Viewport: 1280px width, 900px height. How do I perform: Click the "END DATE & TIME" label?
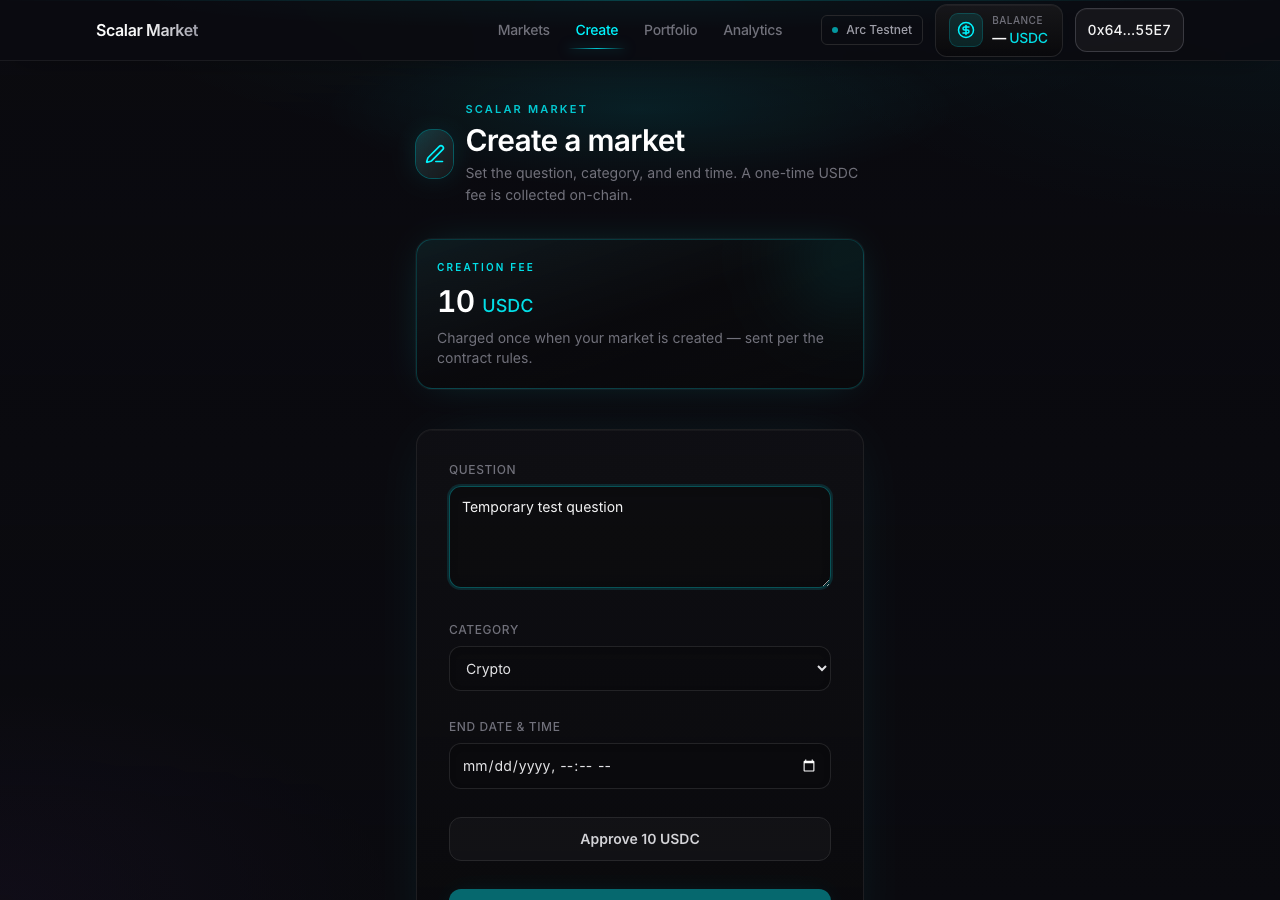504,727
